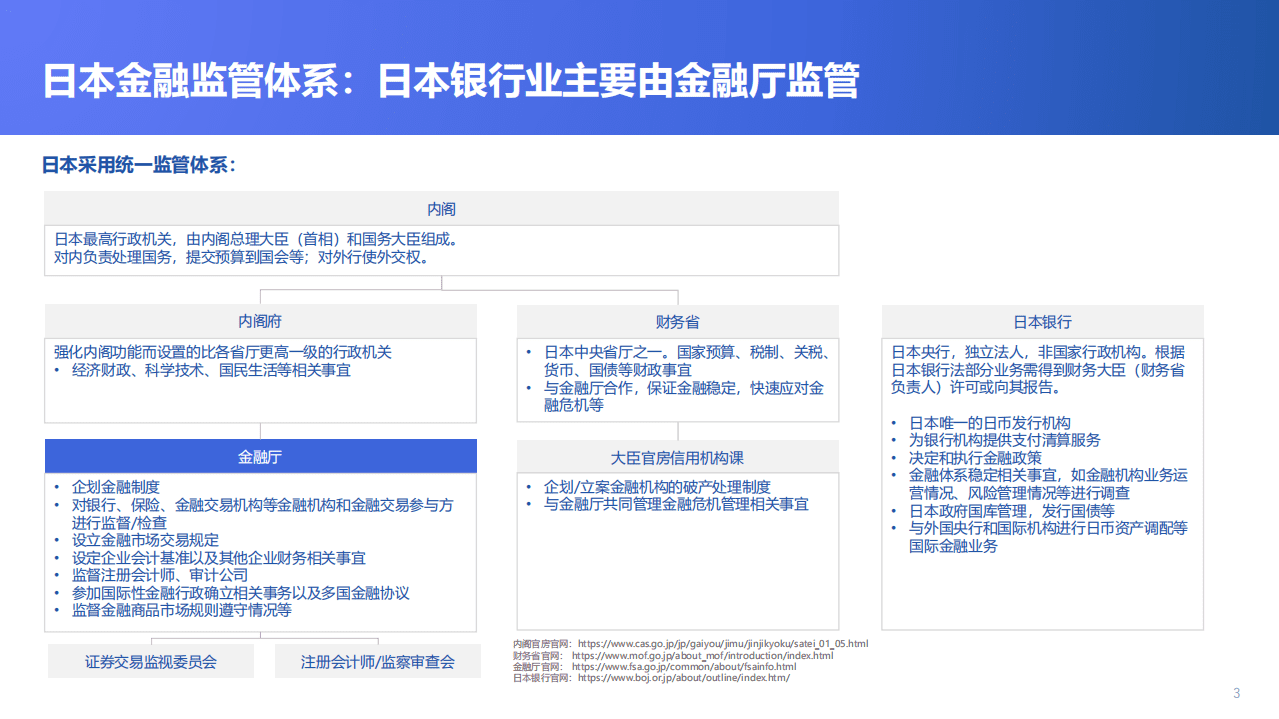Viewport: 1279px width, 719px height.
Task: Select the 内阁 header box
Action: click(x=441, y=208)
